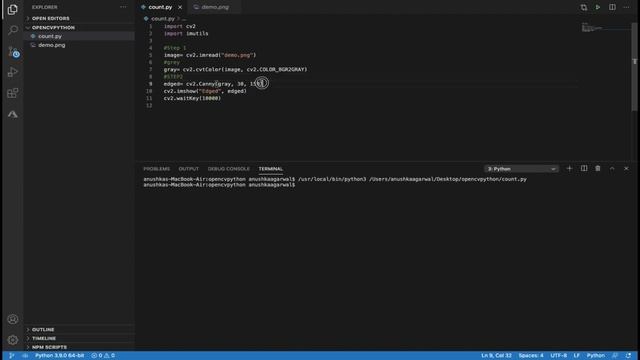Click the terminal prompt input line
This screenshot has width=640, height=360.
click(219, 185)
